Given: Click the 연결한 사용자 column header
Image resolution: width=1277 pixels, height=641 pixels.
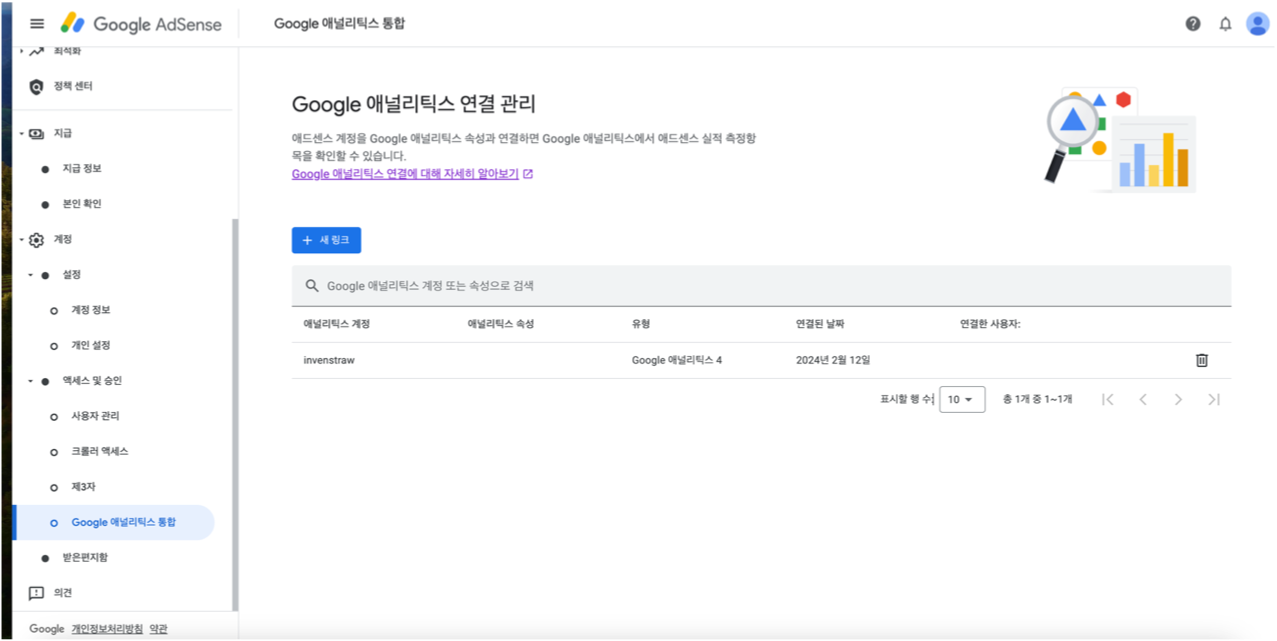Looking at the screenshot, I should pos(990,325).
